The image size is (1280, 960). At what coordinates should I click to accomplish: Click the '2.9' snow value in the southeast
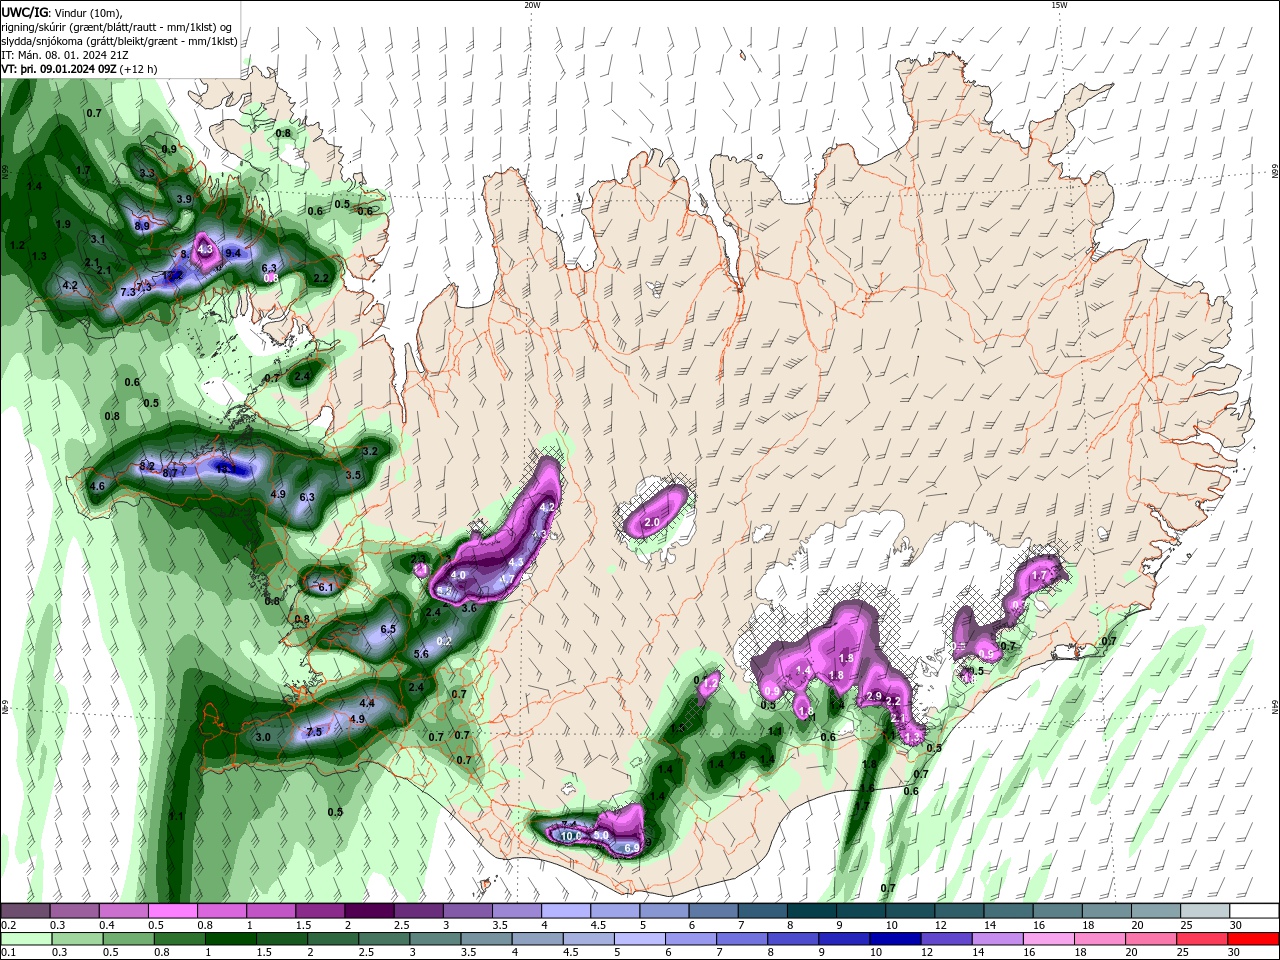pyautogui.click(x=874, y=696)
